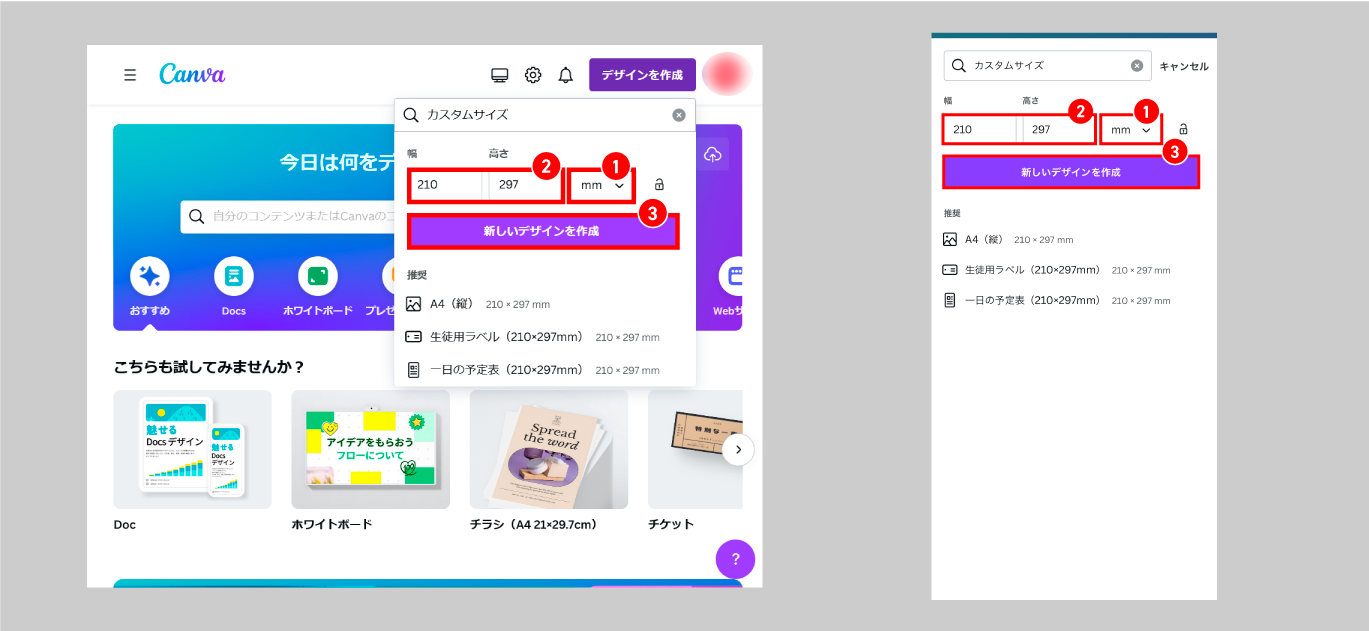
Task: Open notifications bell icon
Action: (566, 75)
